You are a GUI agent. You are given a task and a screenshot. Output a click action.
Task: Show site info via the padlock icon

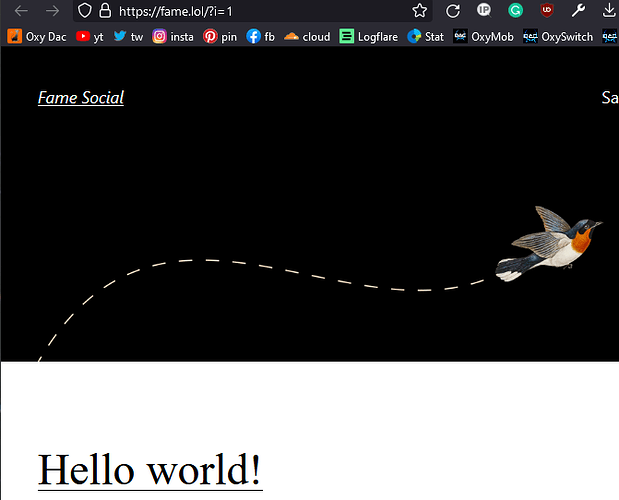point(104,11)
